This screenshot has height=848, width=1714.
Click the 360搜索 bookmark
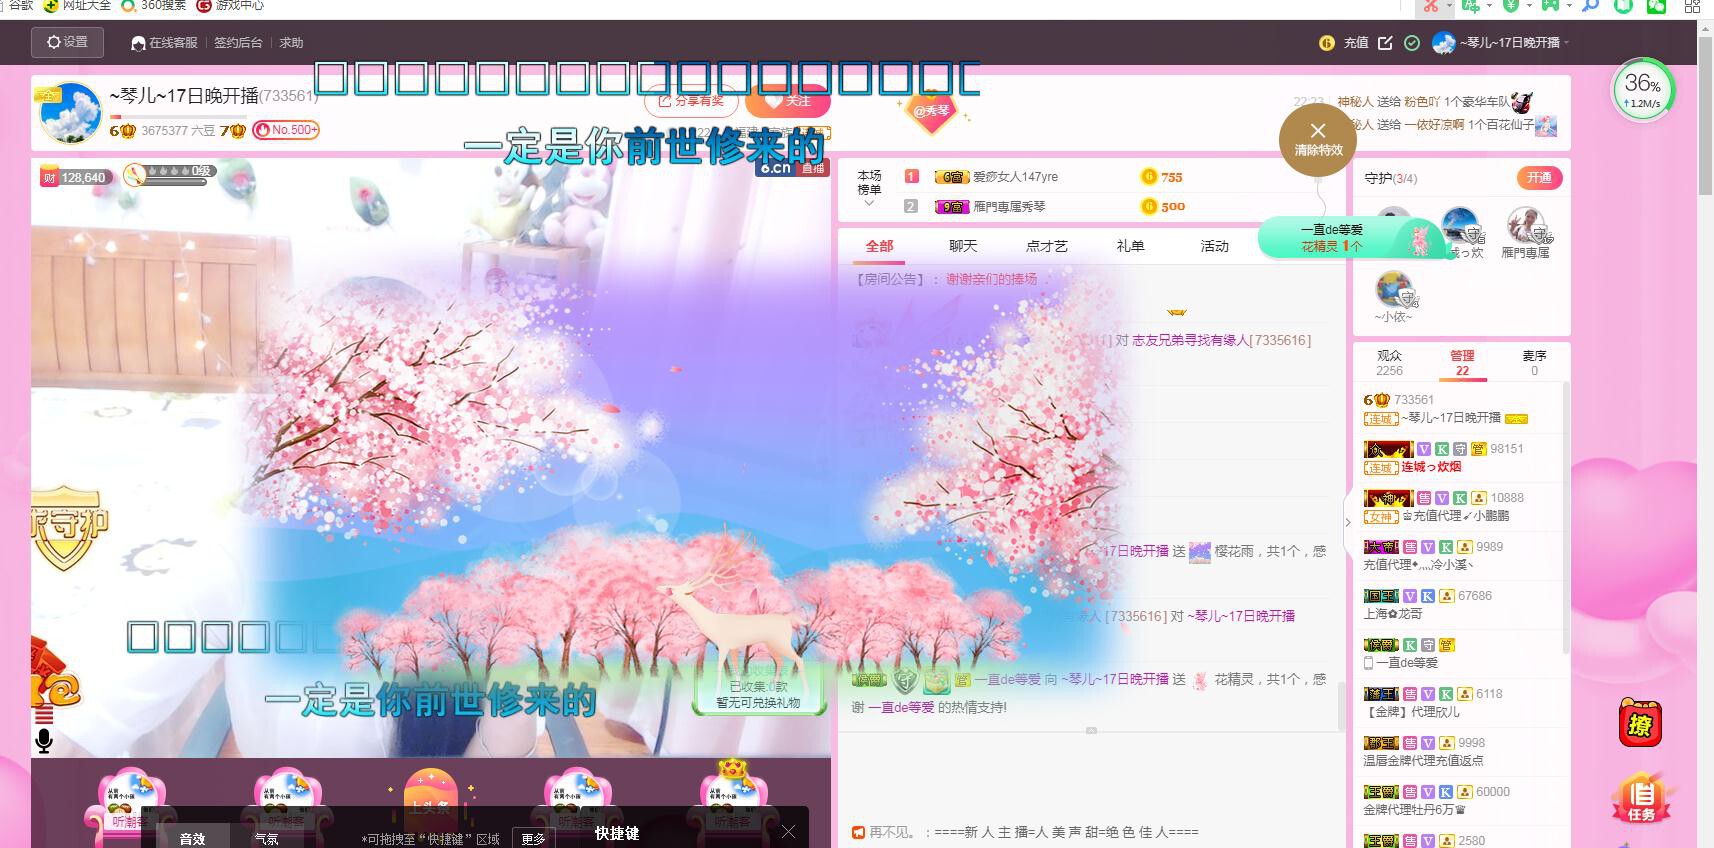pos(154,5)
